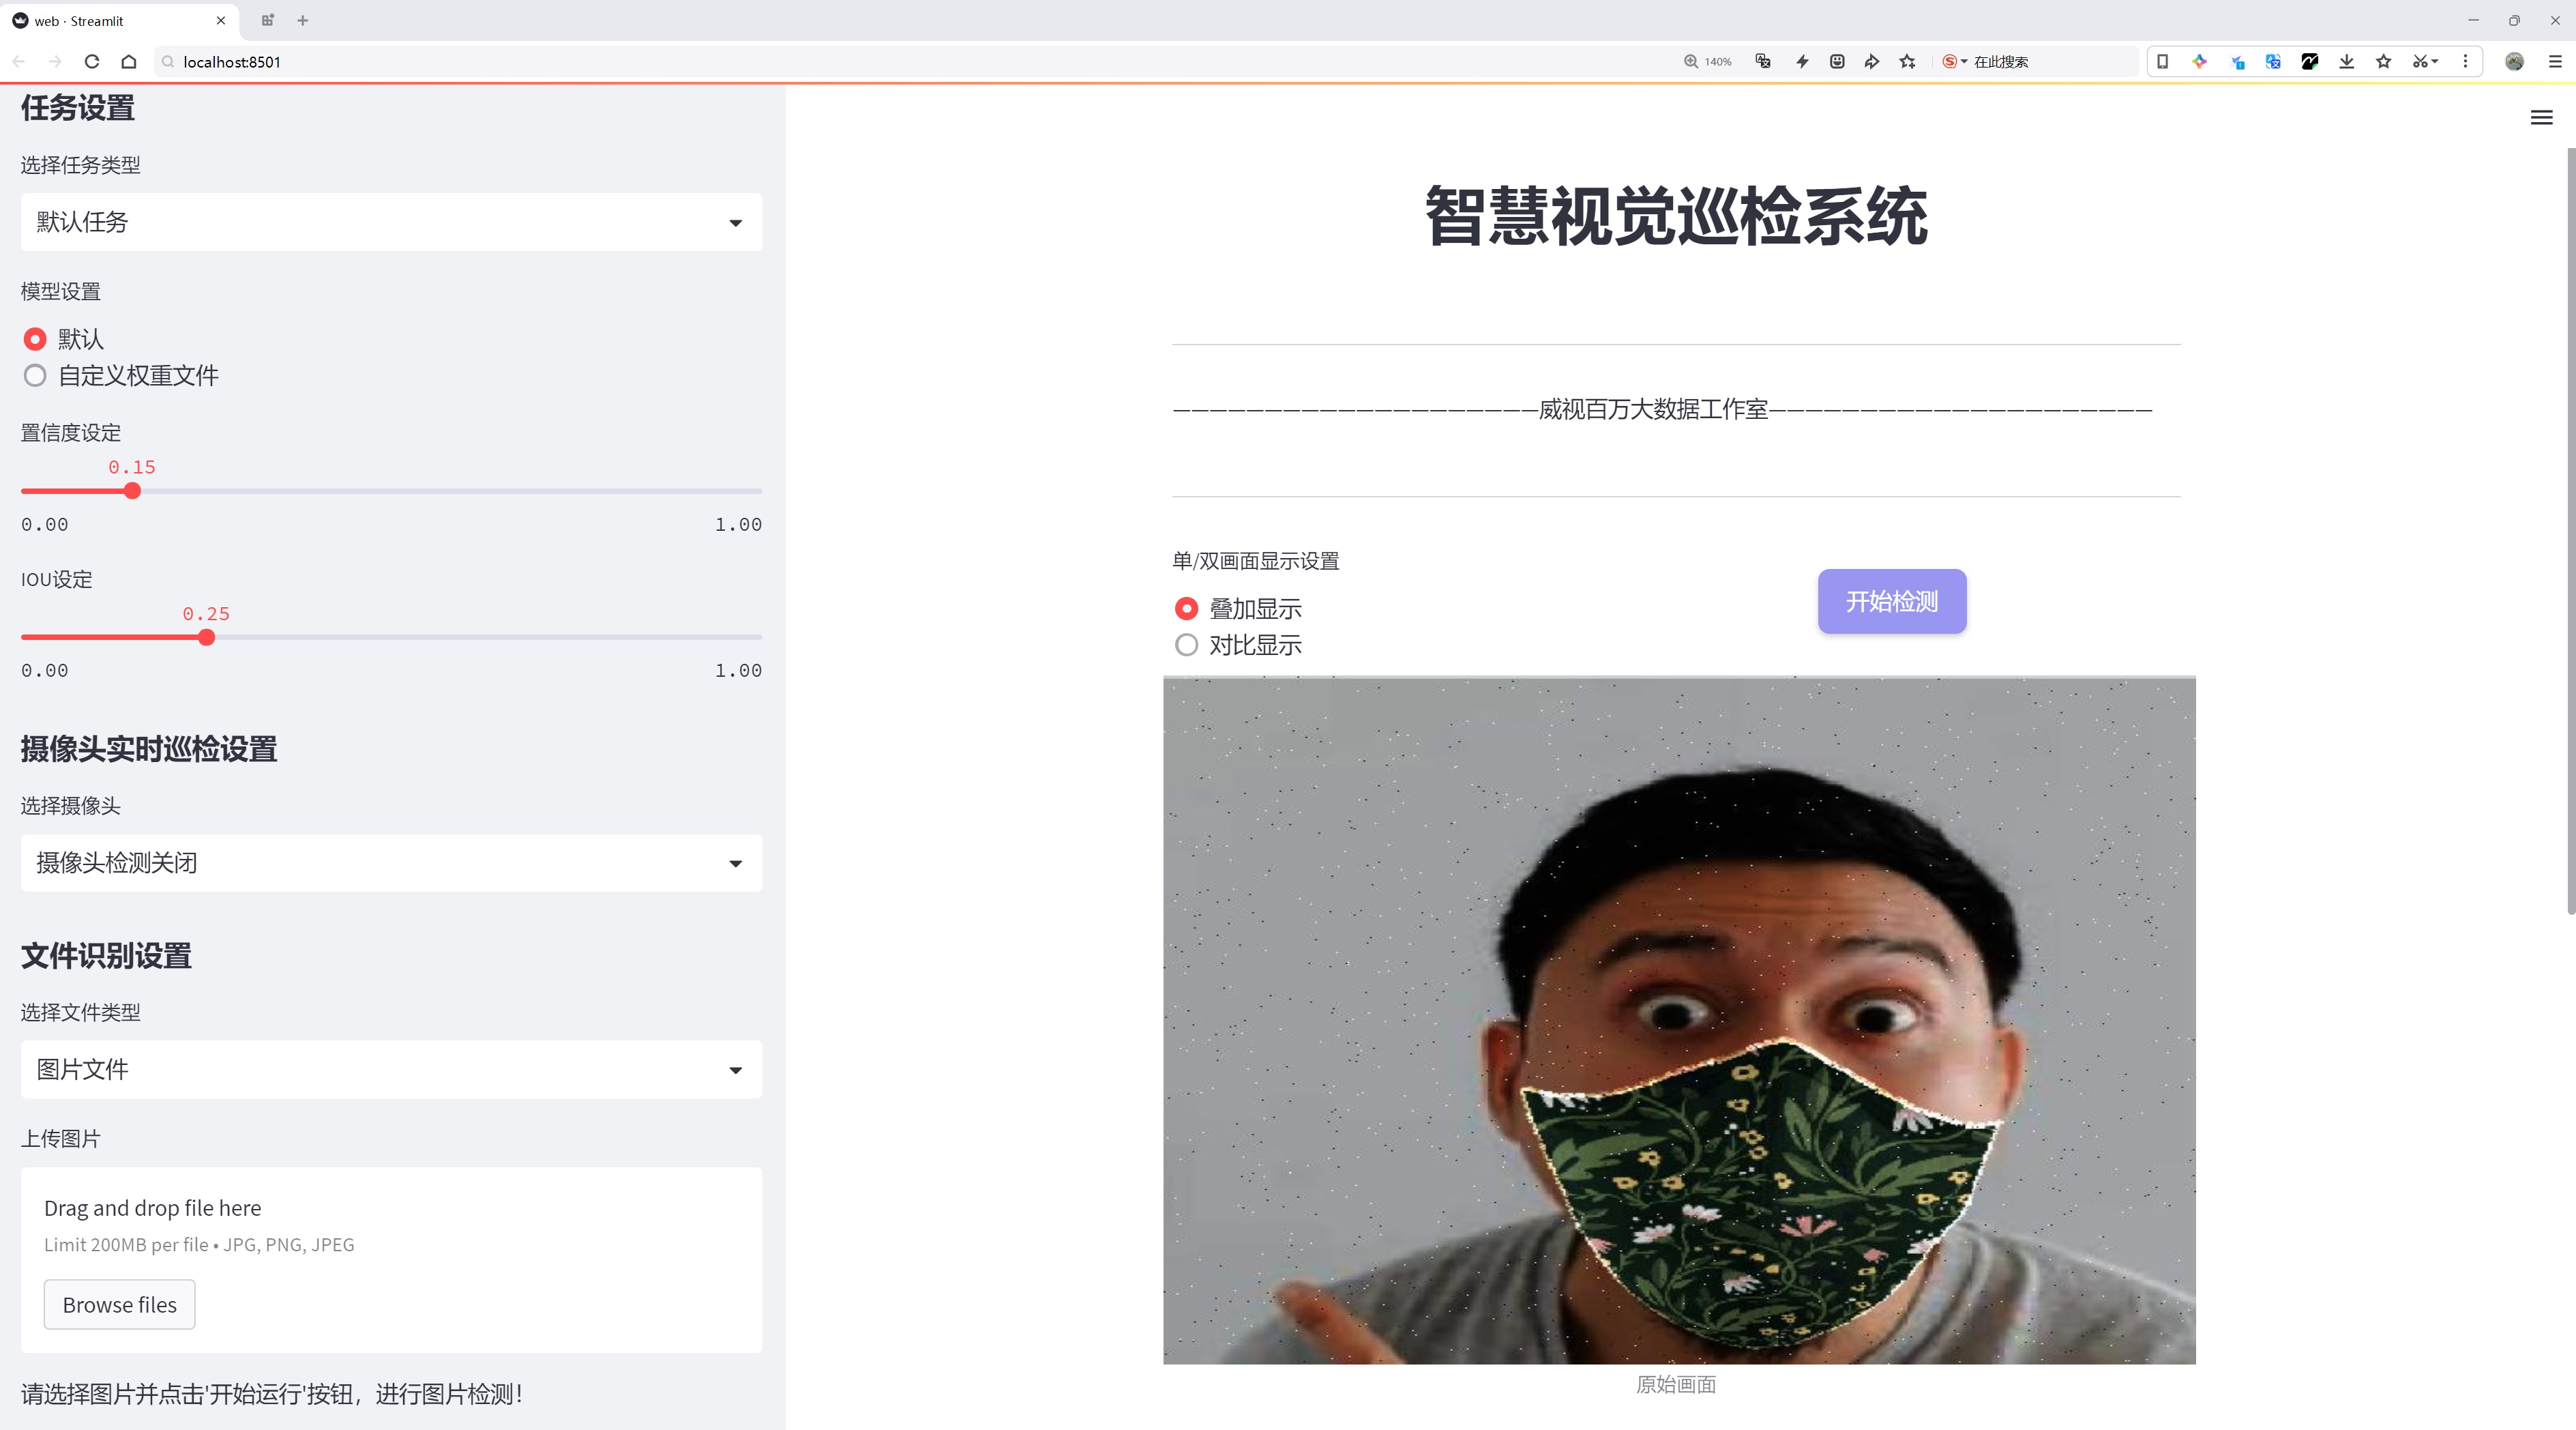Open the browser downloads icon
The height and width of the screenshot is (1430, 2576).
2347,62
